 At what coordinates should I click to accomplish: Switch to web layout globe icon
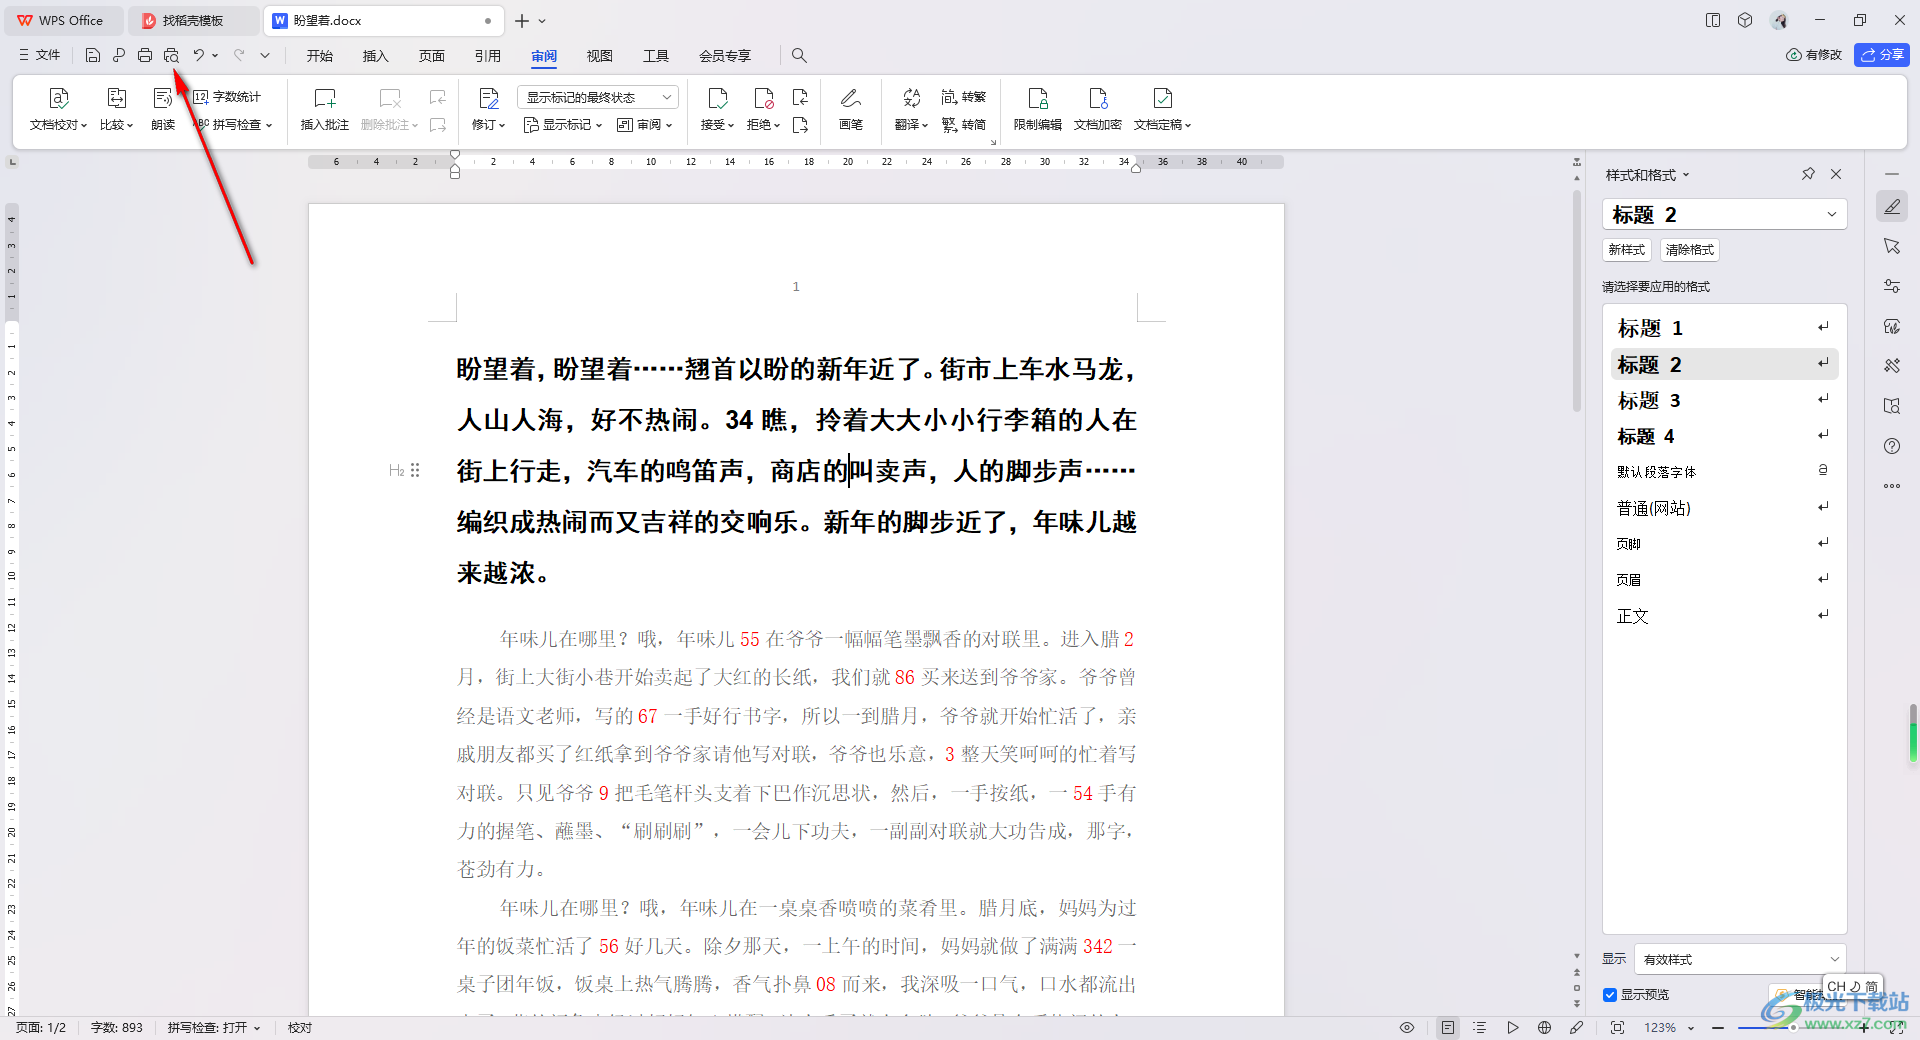1544,1028
